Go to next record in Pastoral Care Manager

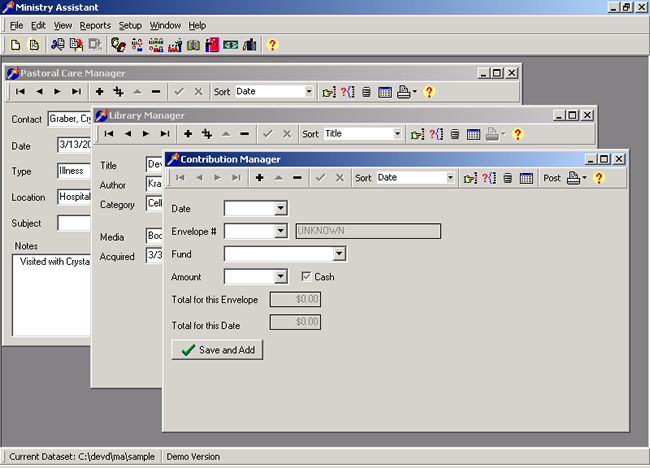[57, 92]
